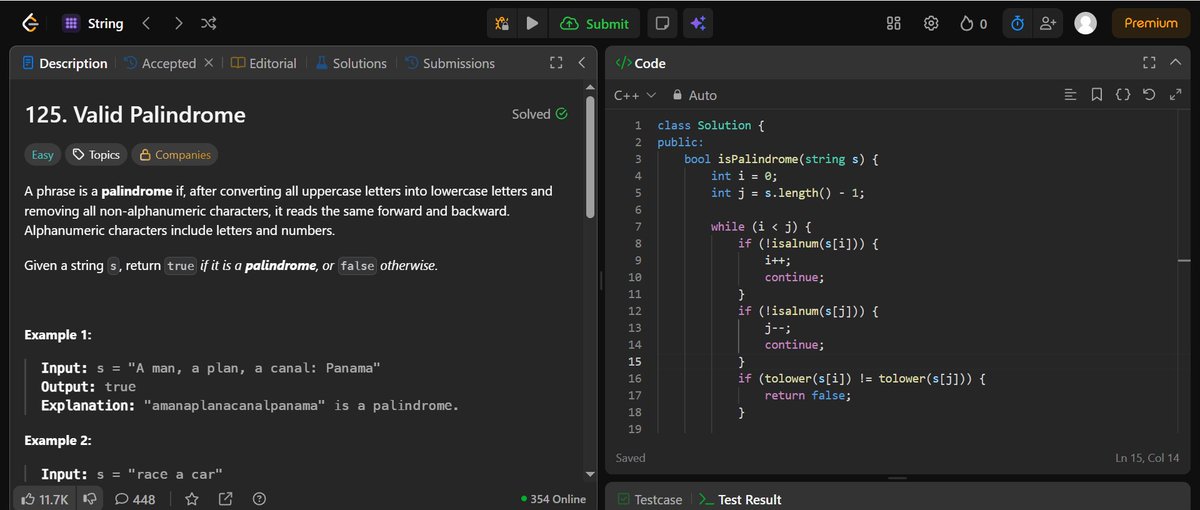Click the 'Saved' status text
This screenshot has height=510, width=1200.
(631, 458)
